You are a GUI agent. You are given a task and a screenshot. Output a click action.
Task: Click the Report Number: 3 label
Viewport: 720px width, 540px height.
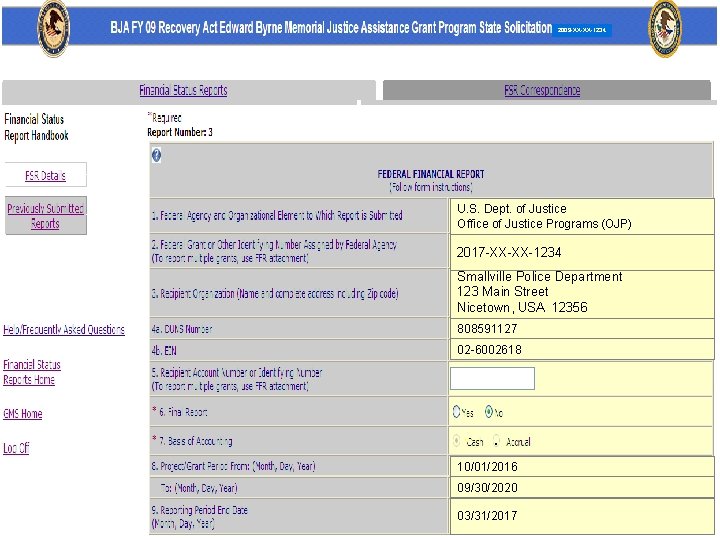pyautogui.click(x=180, y=132)
